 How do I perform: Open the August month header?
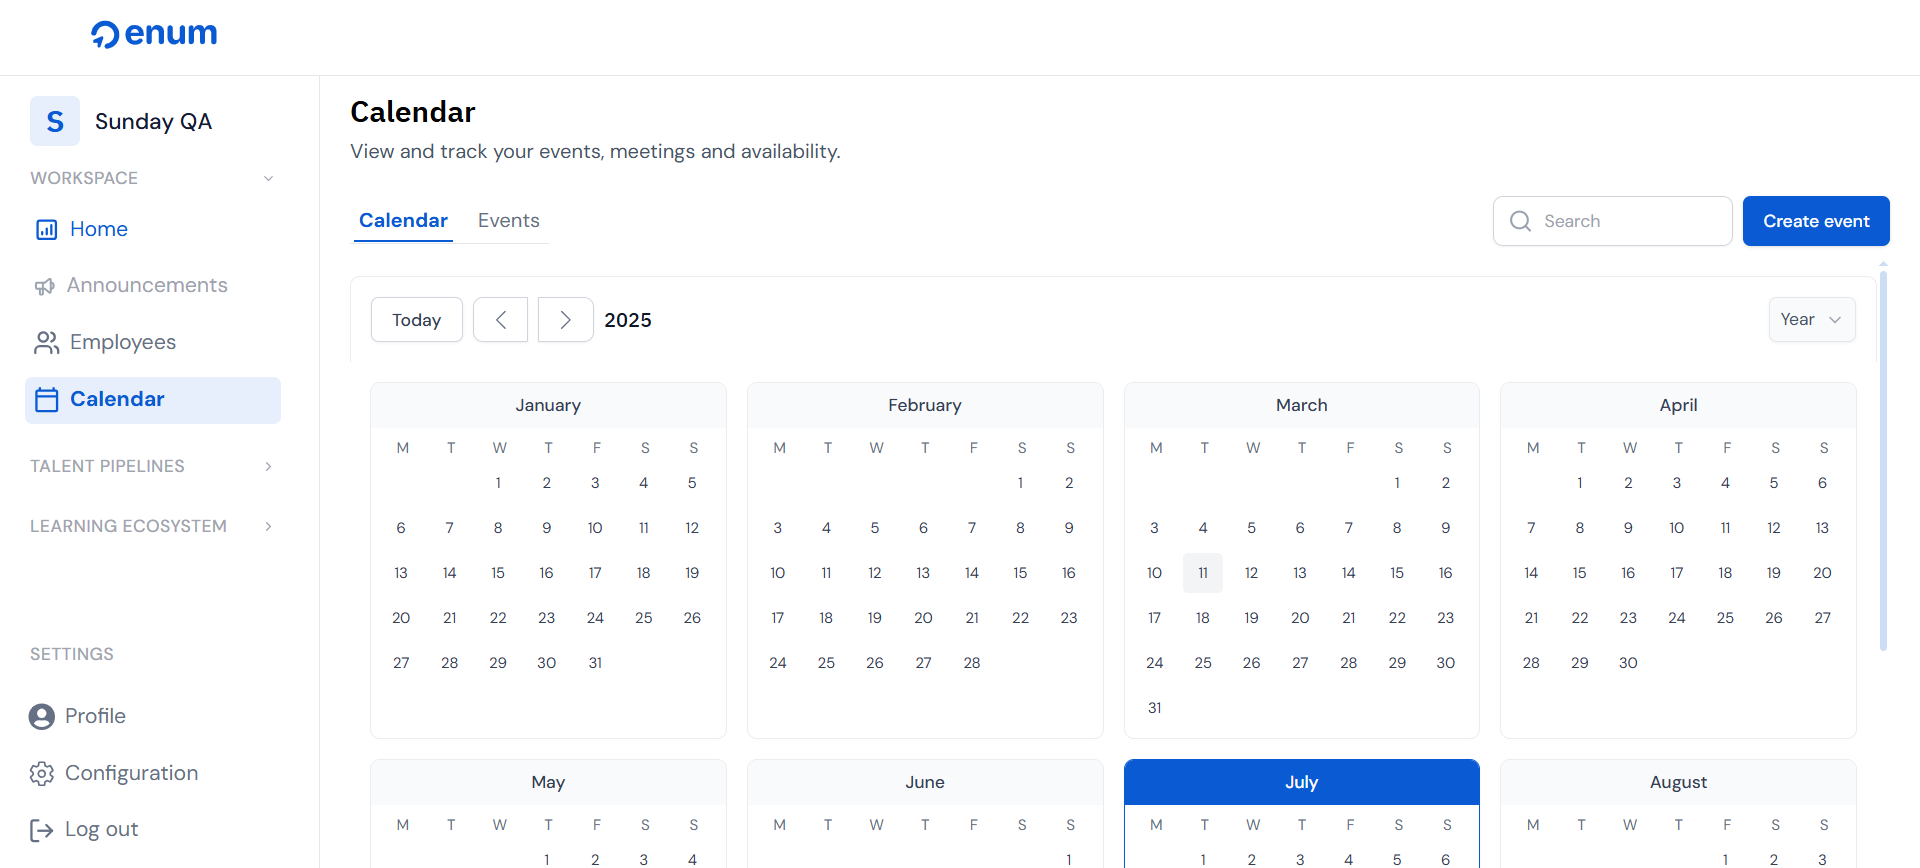point(1679,782)
